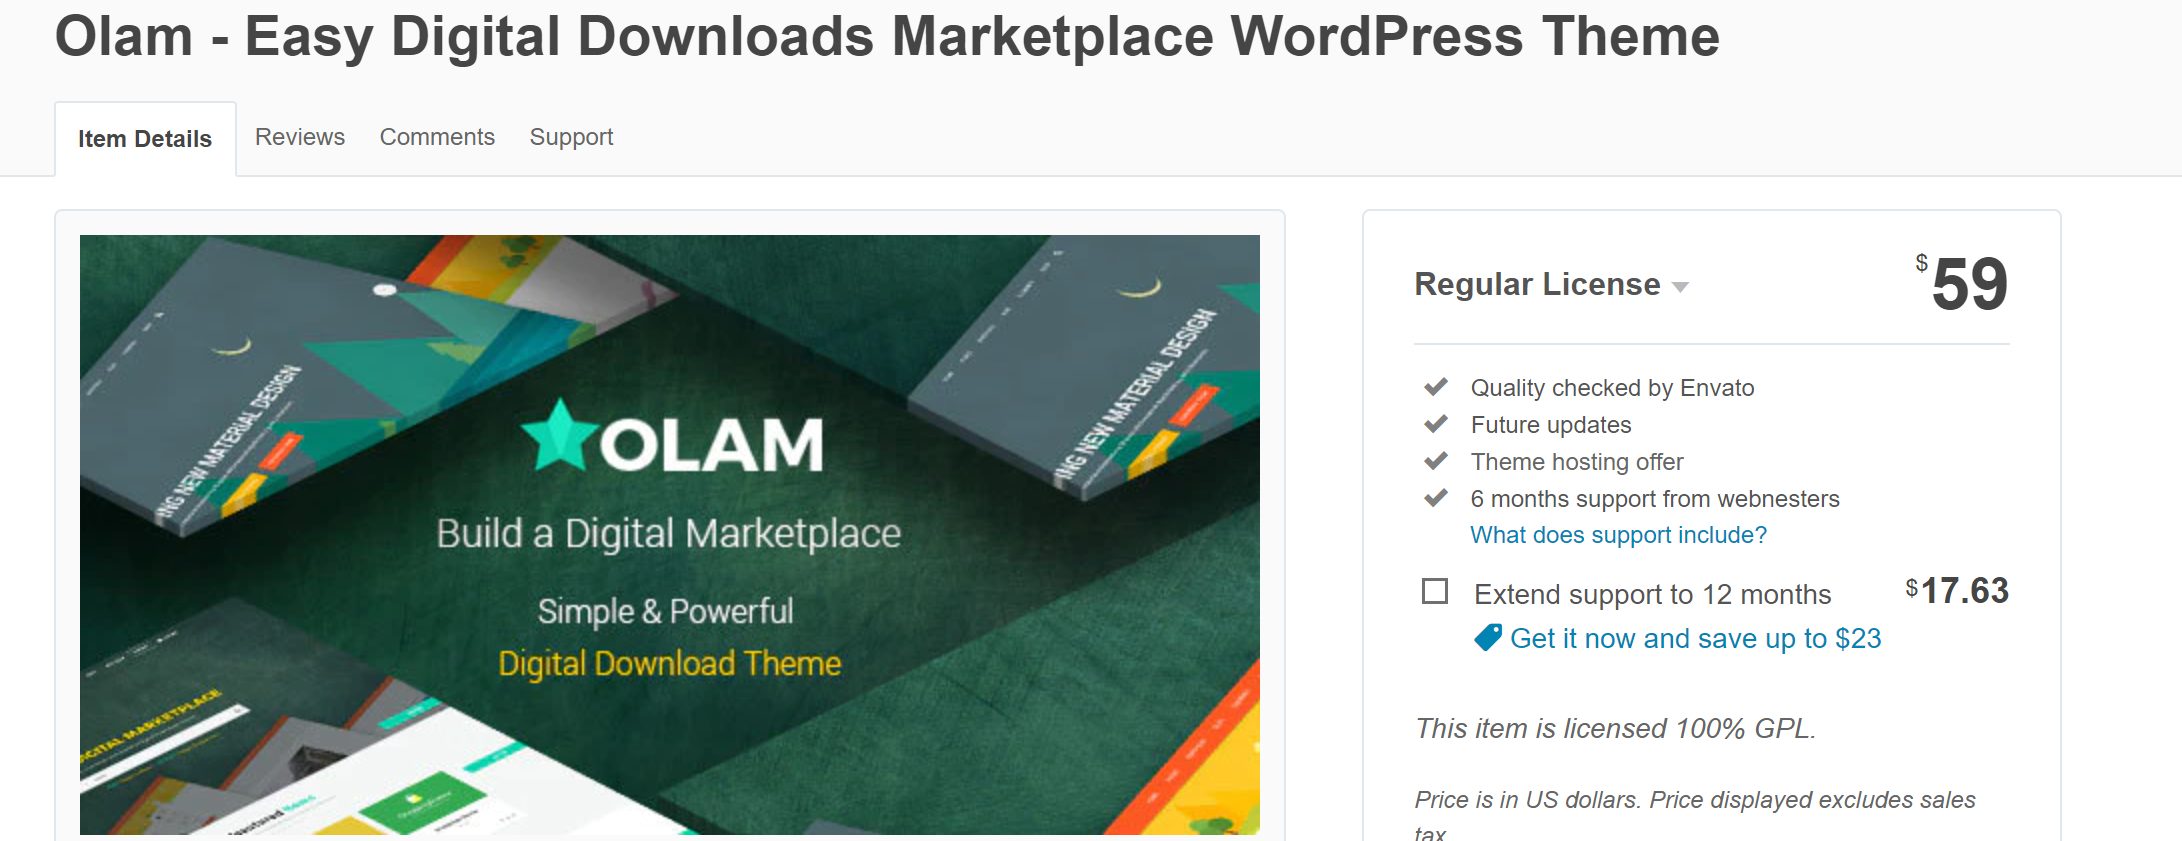Click the 'Future updates' feature text
Screen dimensions: 2182x841
point(1551,425)
